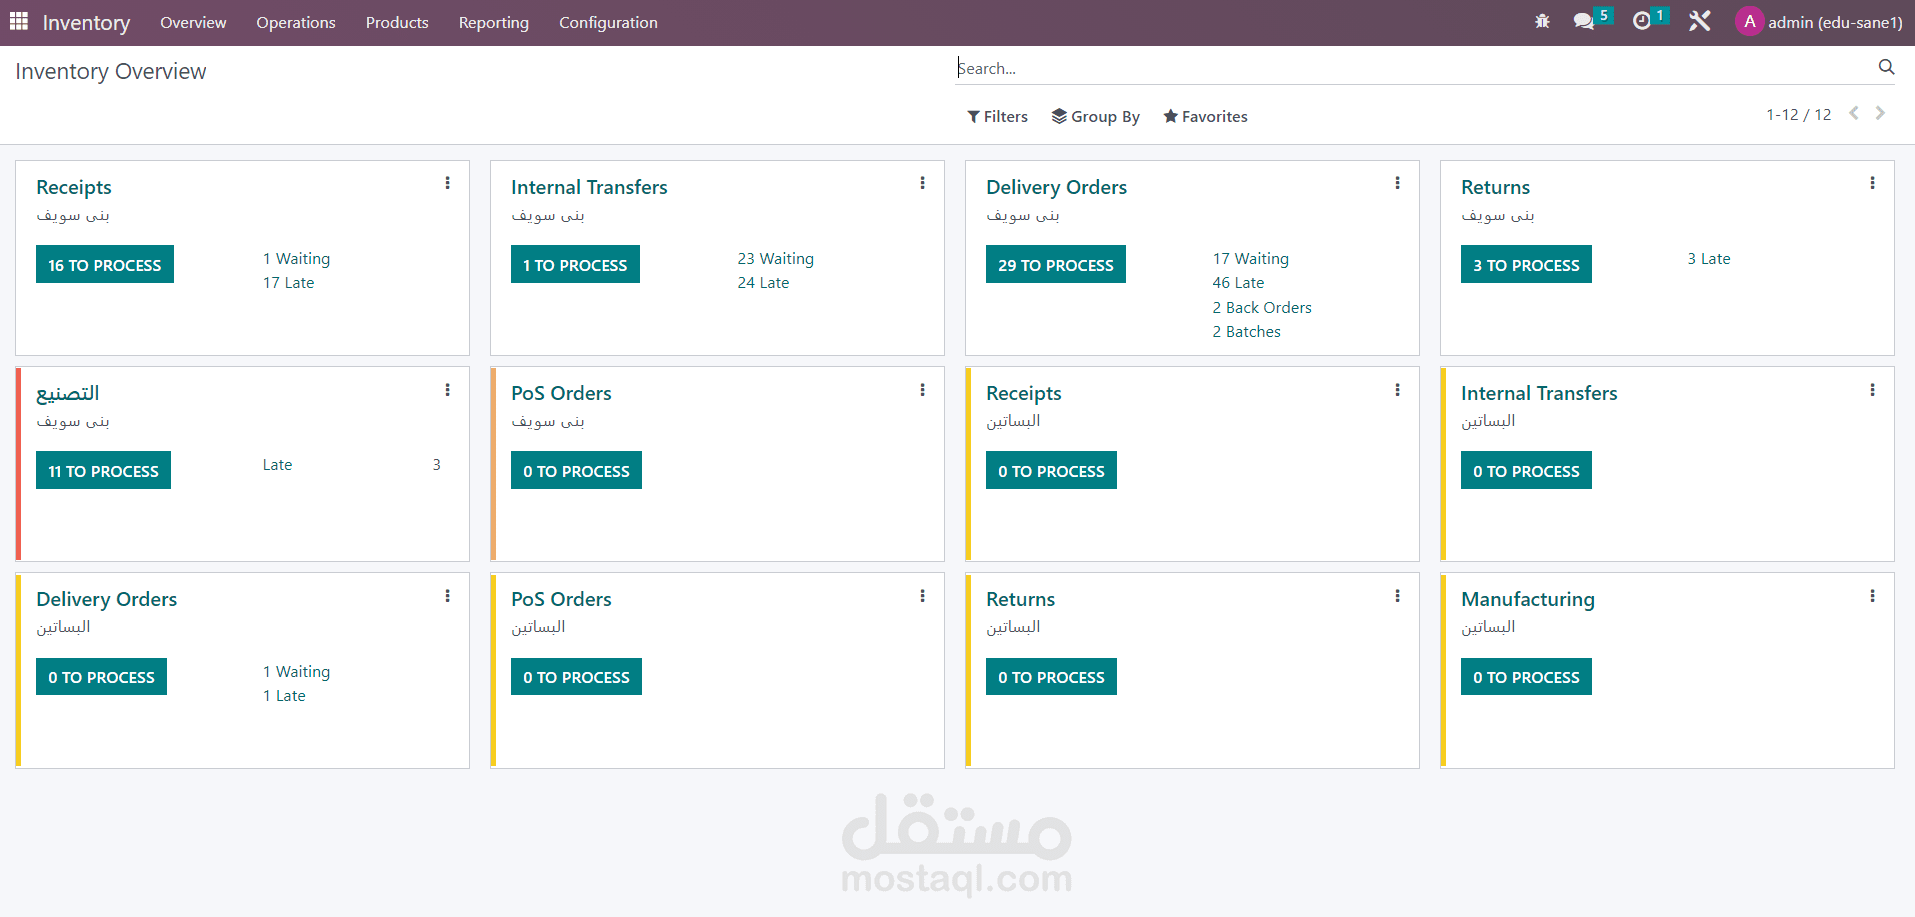1915x917 pixels.
Task: Open kebab menu on التصنيع card
Action: point(447,390)
